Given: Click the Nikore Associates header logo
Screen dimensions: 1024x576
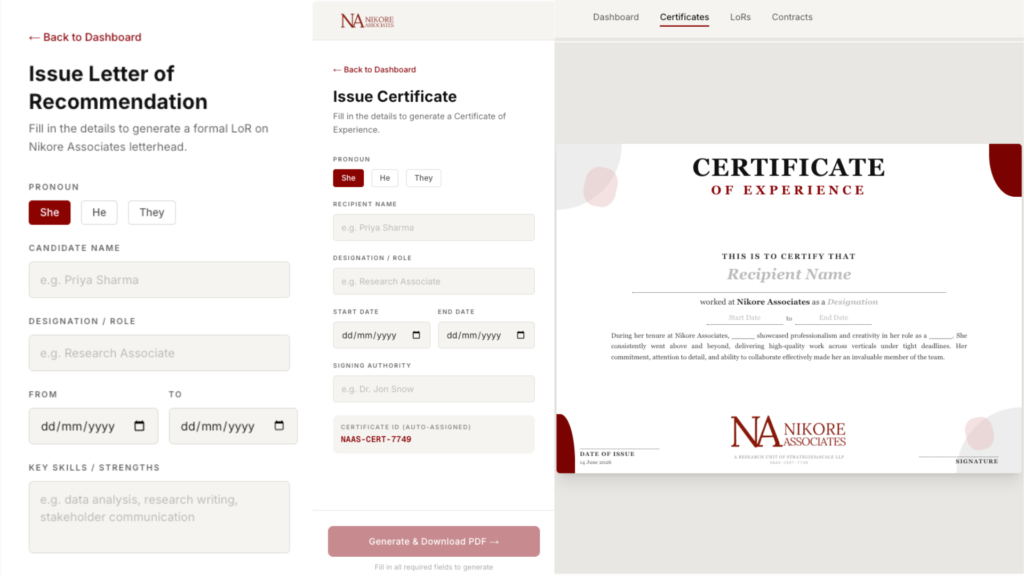Looking at the screenshot, I should 367,21.
